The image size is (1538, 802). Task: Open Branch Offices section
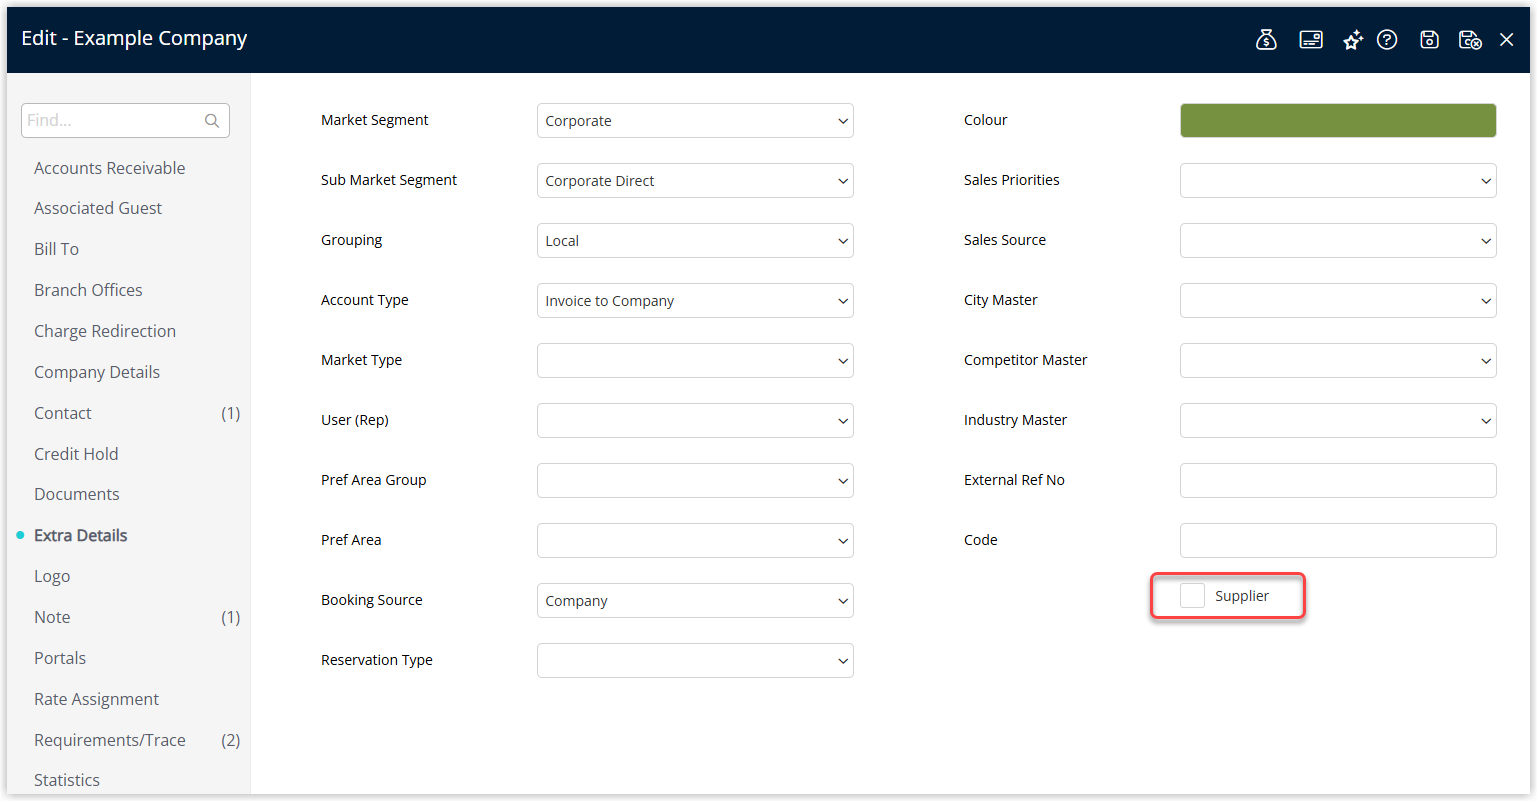88,290
